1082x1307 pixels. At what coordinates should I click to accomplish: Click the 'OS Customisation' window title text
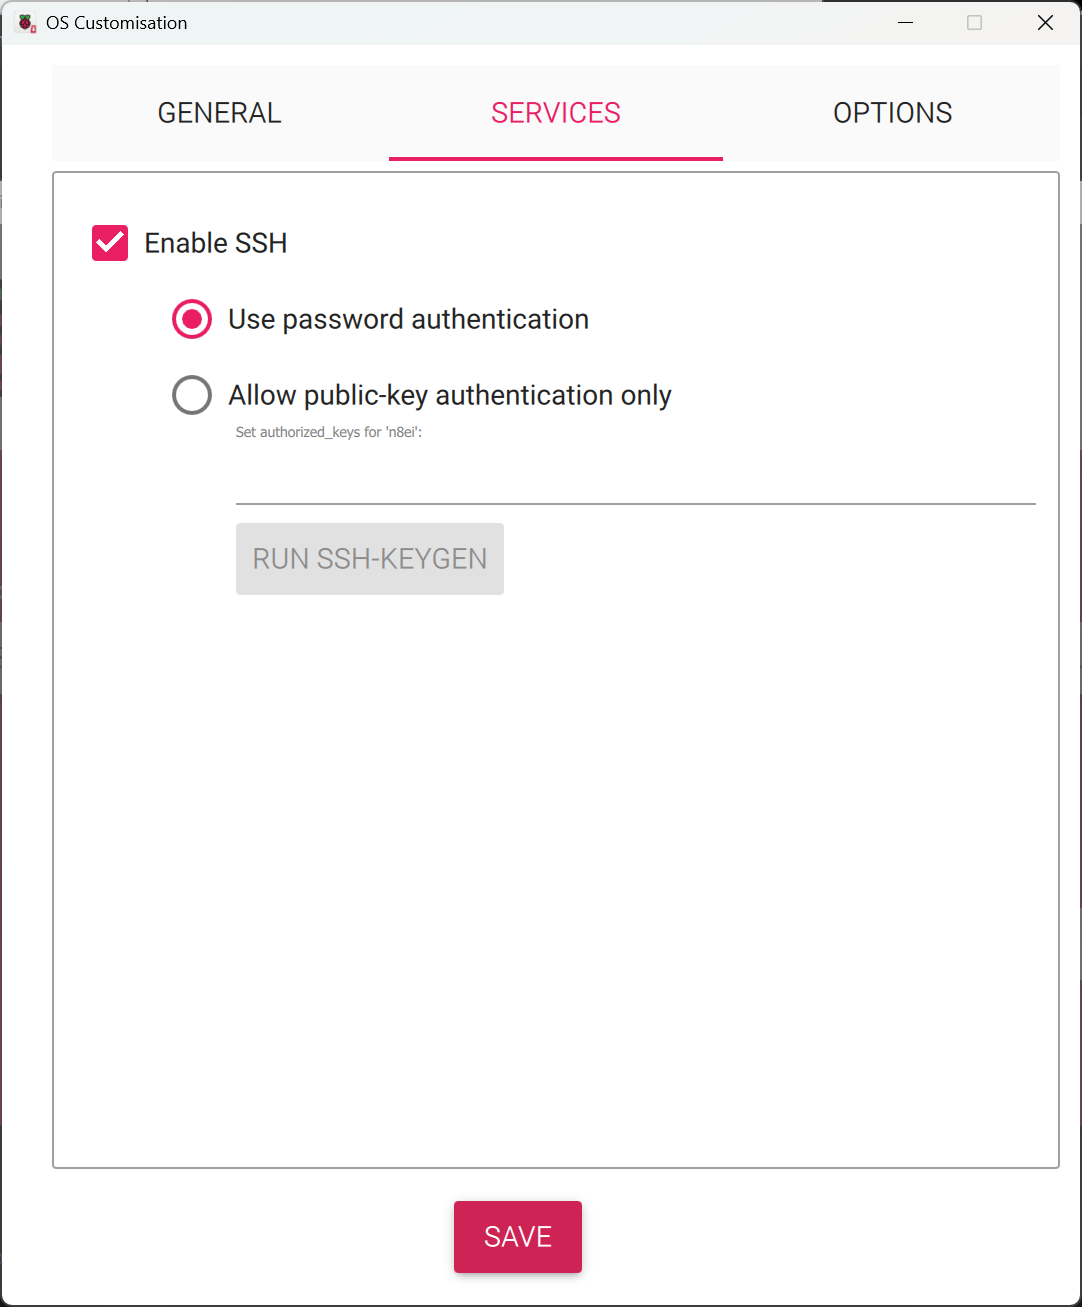[x=117, y=23]
